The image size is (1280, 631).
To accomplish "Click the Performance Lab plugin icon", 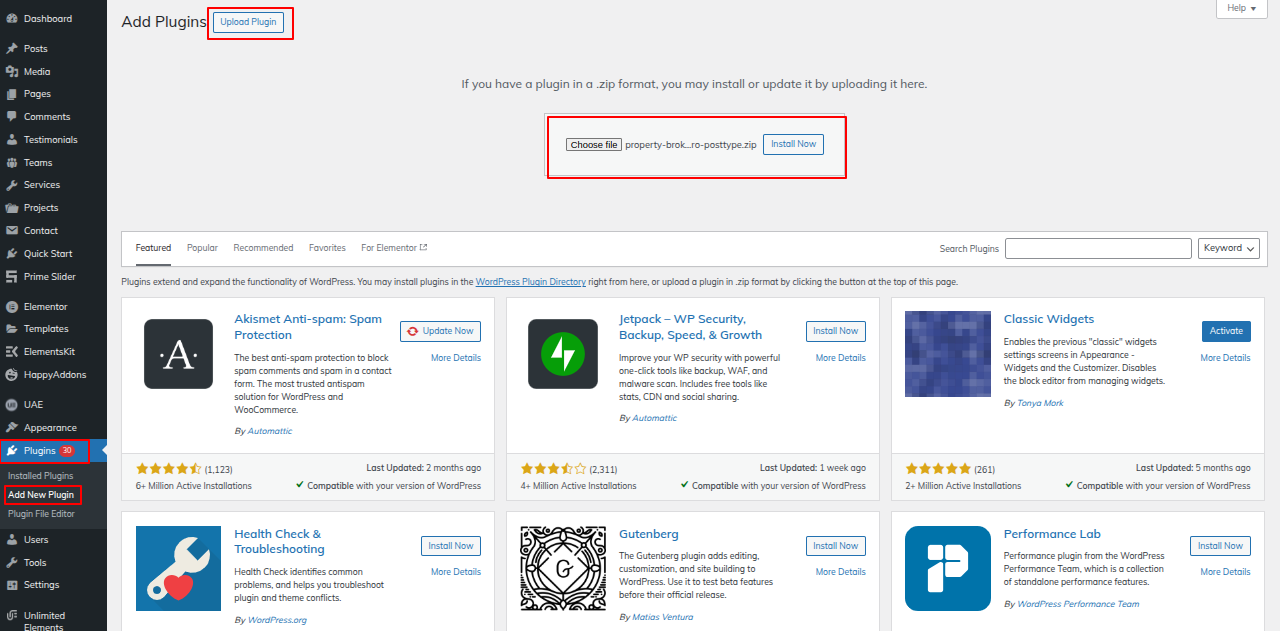I will click(948, 568).
